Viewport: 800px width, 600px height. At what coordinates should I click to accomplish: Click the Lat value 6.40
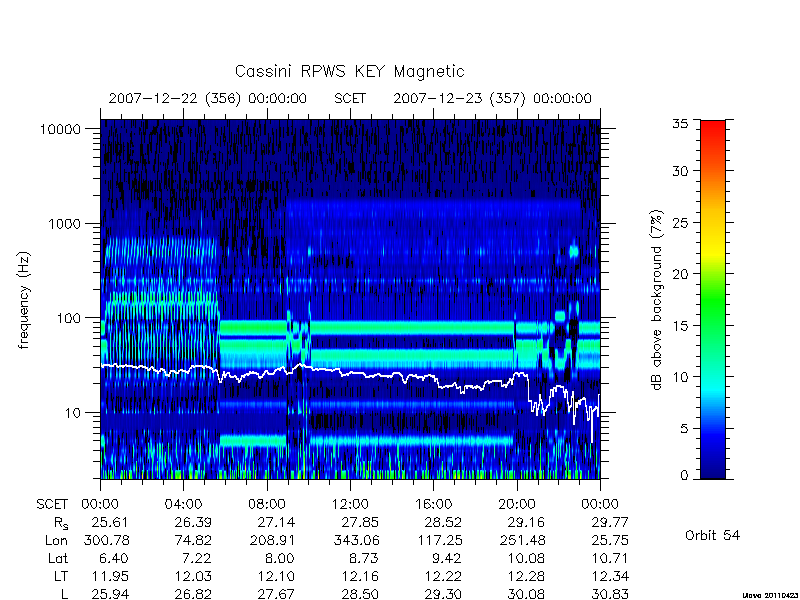114,559
